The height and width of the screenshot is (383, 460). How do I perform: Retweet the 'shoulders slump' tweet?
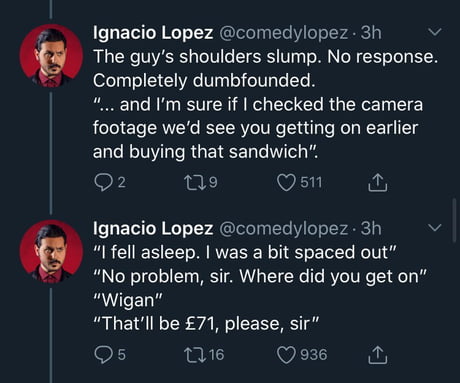pos(193,183)
